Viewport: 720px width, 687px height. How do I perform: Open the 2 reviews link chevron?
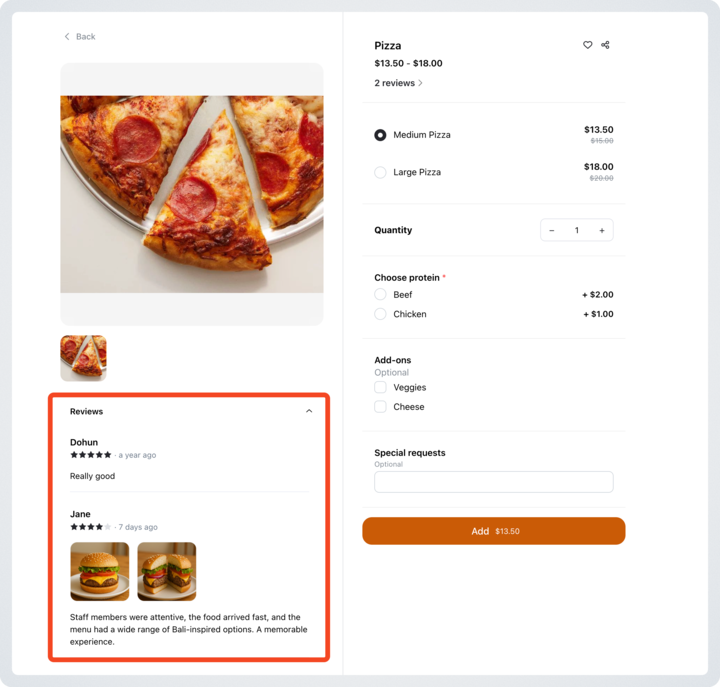(x=420, y=83)
